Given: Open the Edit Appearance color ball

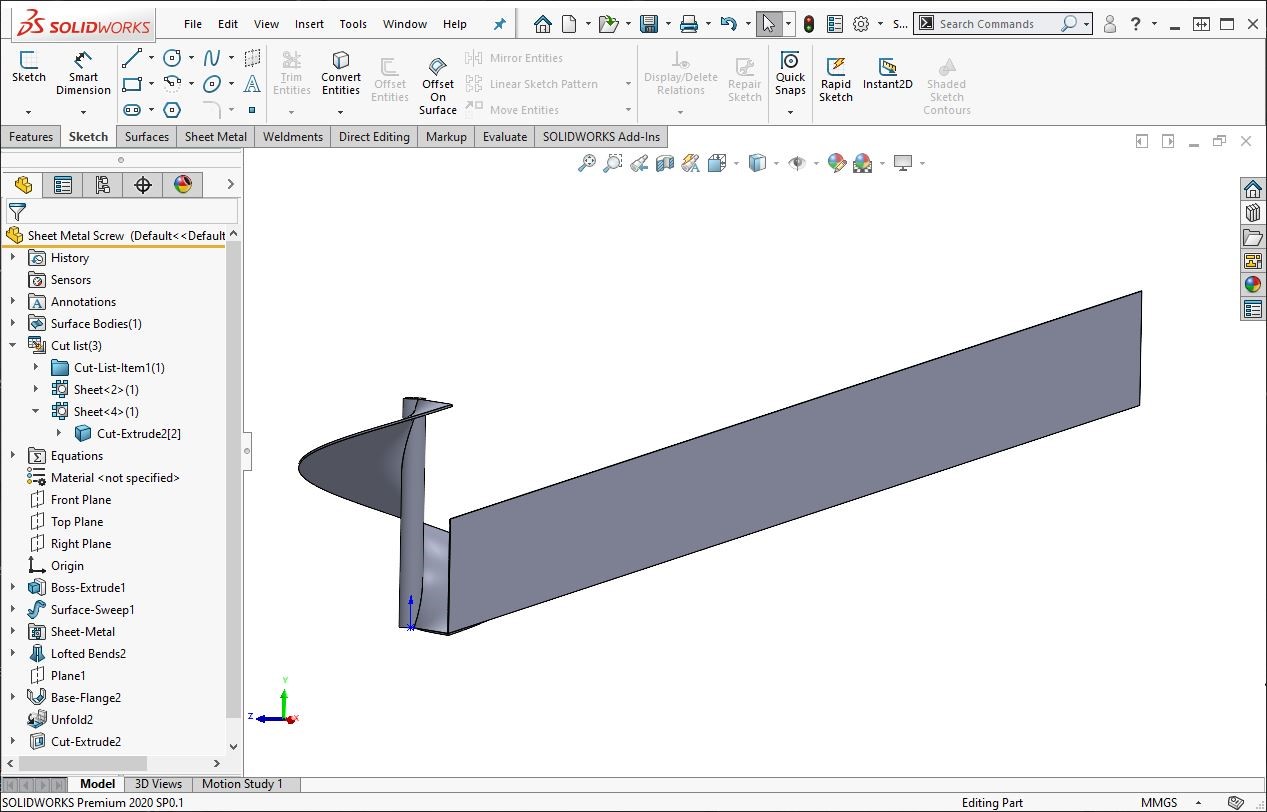Looking at the screenshot, I should click(x=837, y=163).
